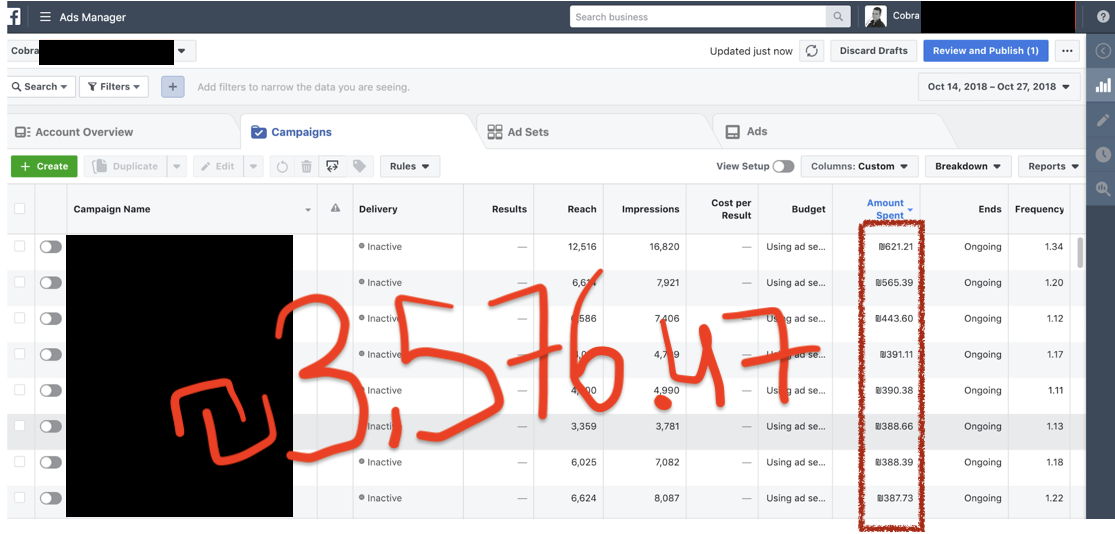This screenshot has height=534, width=1115.
Task: Click the green Create button
Action: tap(44, 167)
